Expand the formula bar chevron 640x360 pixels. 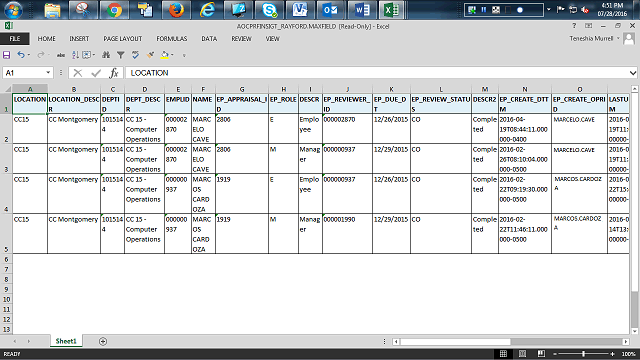633,73
